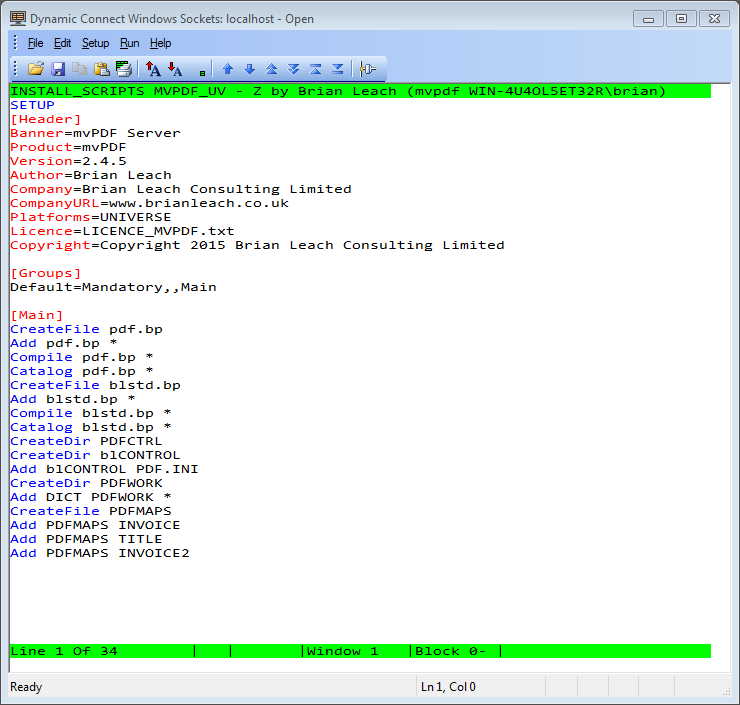Click the CreateFile blstd.bp line
The height and width of the screenshot is (705, 740).
(x=95, y=385)
